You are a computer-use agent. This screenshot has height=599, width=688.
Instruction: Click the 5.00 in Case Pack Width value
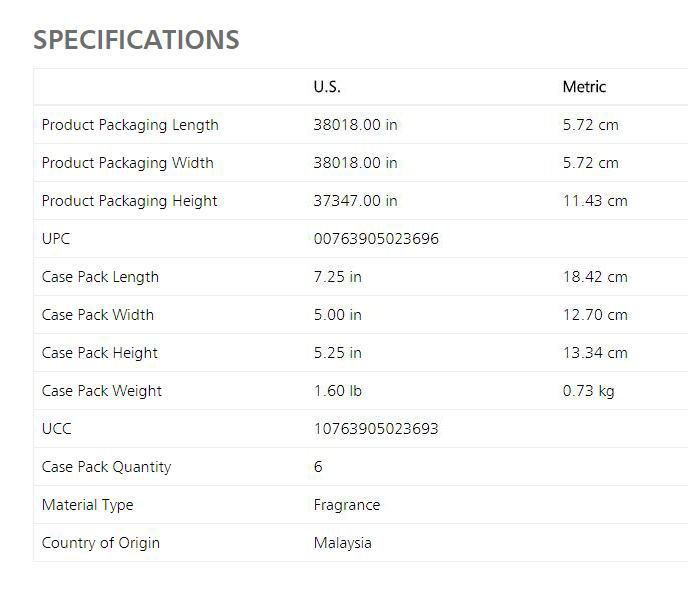point(337,315)
